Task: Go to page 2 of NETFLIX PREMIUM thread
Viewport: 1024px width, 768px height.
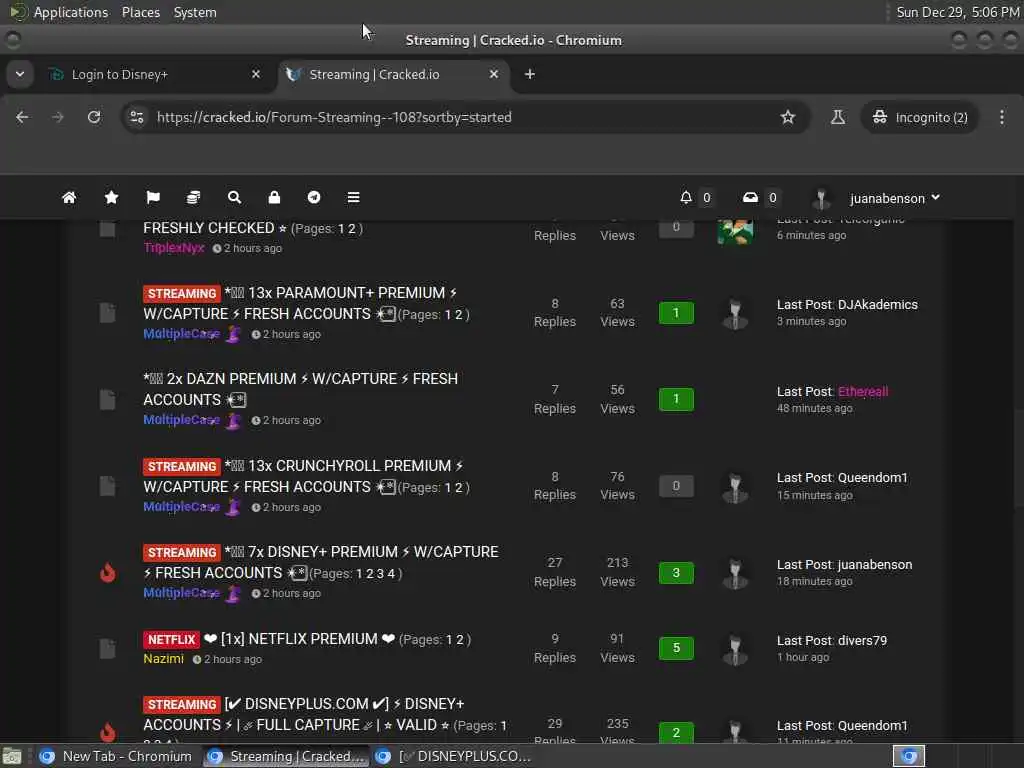Action: pos(460,639)
